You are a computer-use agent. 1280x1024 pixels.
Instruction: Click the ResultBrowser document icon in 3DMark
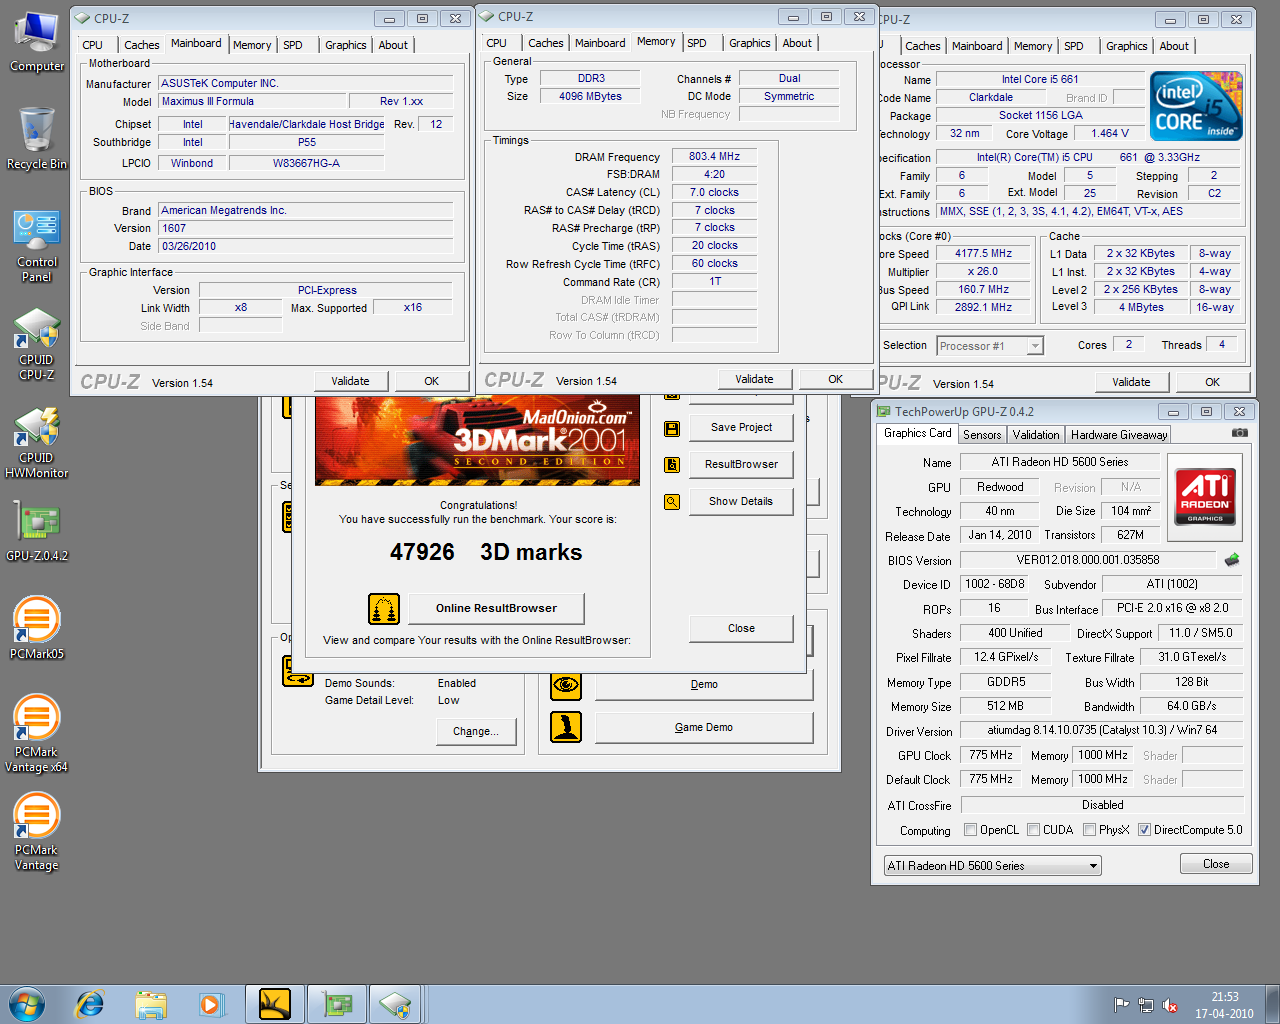coord(672,465)
